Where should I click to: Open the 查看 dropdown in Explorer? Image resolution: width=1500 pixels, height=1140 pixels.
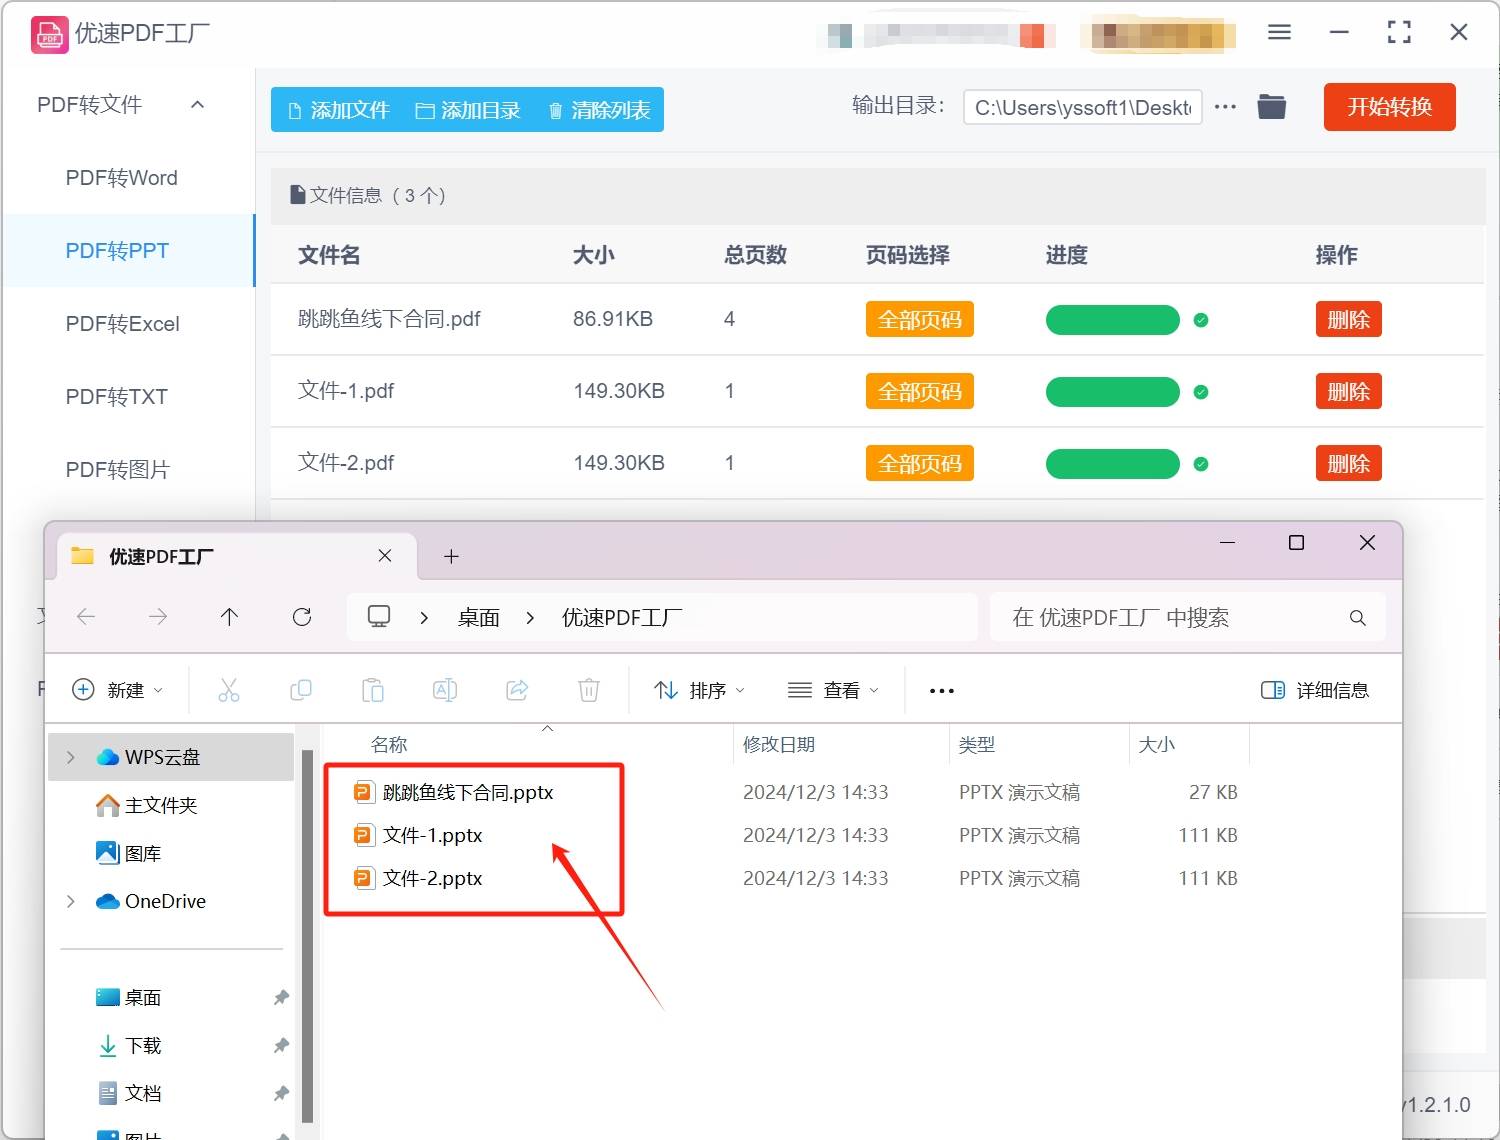(x=833, y=690)
